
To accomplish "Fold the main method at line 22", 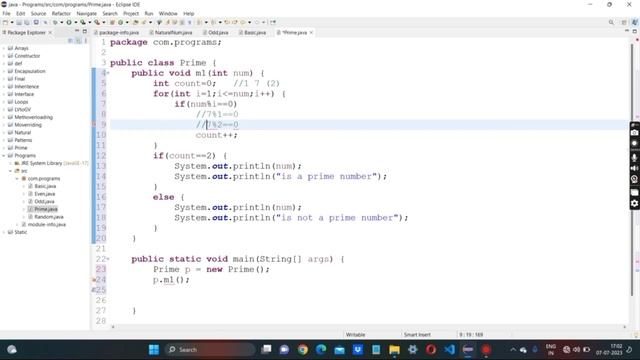I will pyautogui.click(x=108, y=259).
